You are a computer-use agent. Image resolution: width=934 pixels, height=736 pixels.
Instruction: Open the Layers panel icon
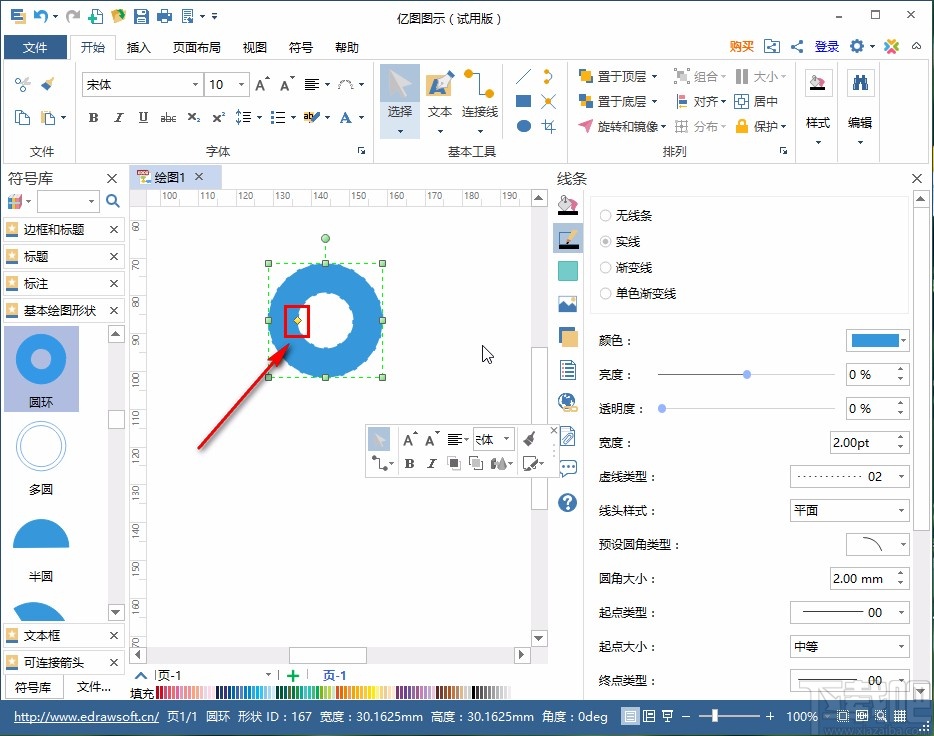(x=568, y=337)
